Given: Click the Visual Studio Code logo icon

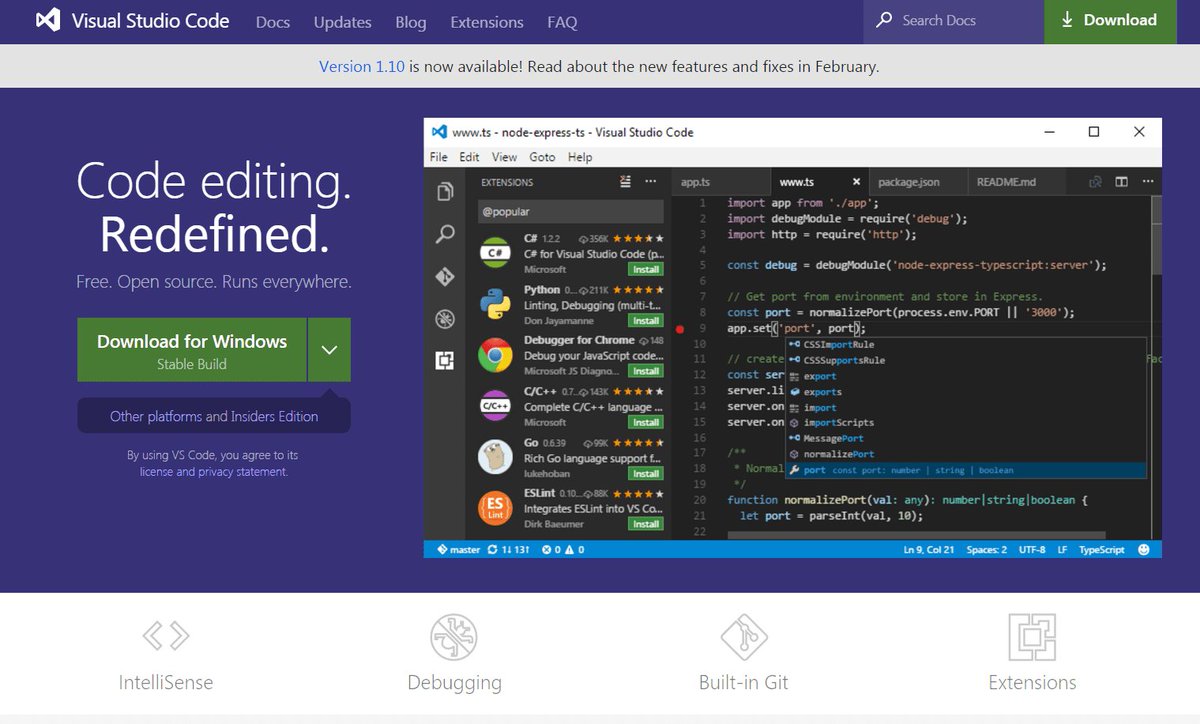Looking at the screenshot, I should (47, 21).
